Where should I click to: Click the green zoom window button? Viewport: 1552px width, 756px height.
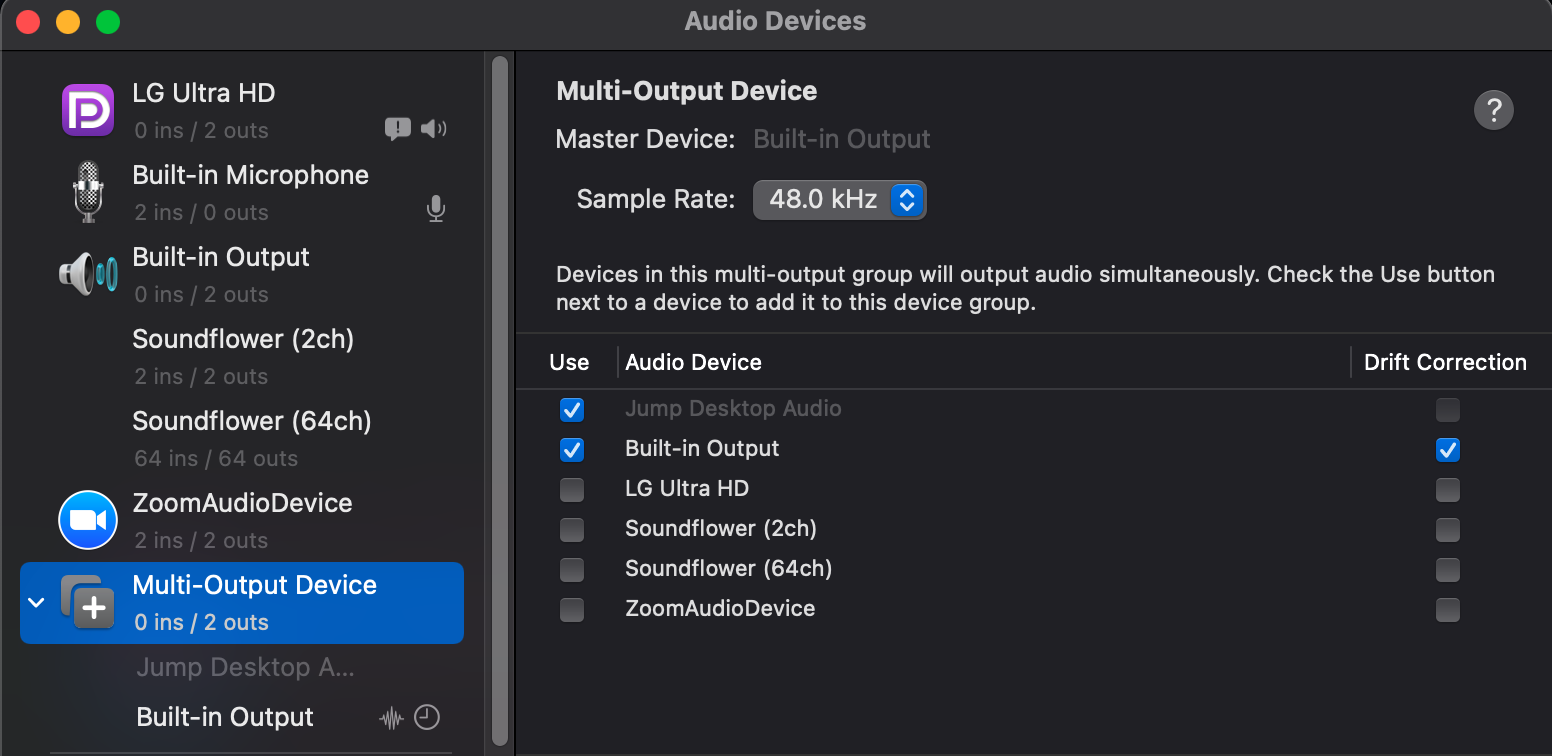tap(107, 22)
